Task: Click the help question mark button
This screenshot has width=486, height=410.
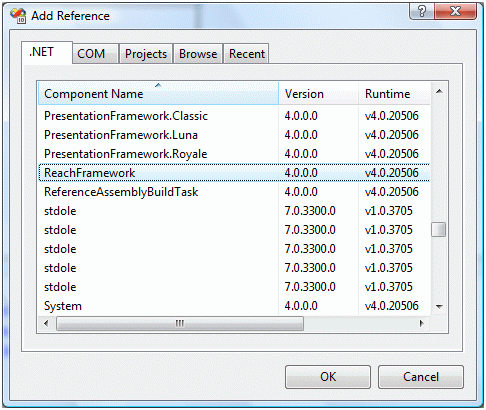Action: tap(422, 12)
